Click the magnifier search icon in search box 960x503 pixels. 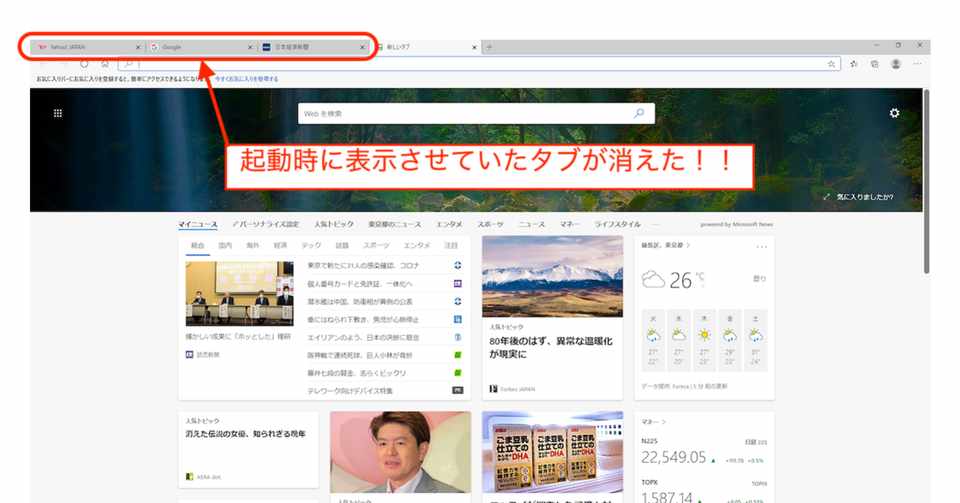pyautogui.click(x=639, y=113)
